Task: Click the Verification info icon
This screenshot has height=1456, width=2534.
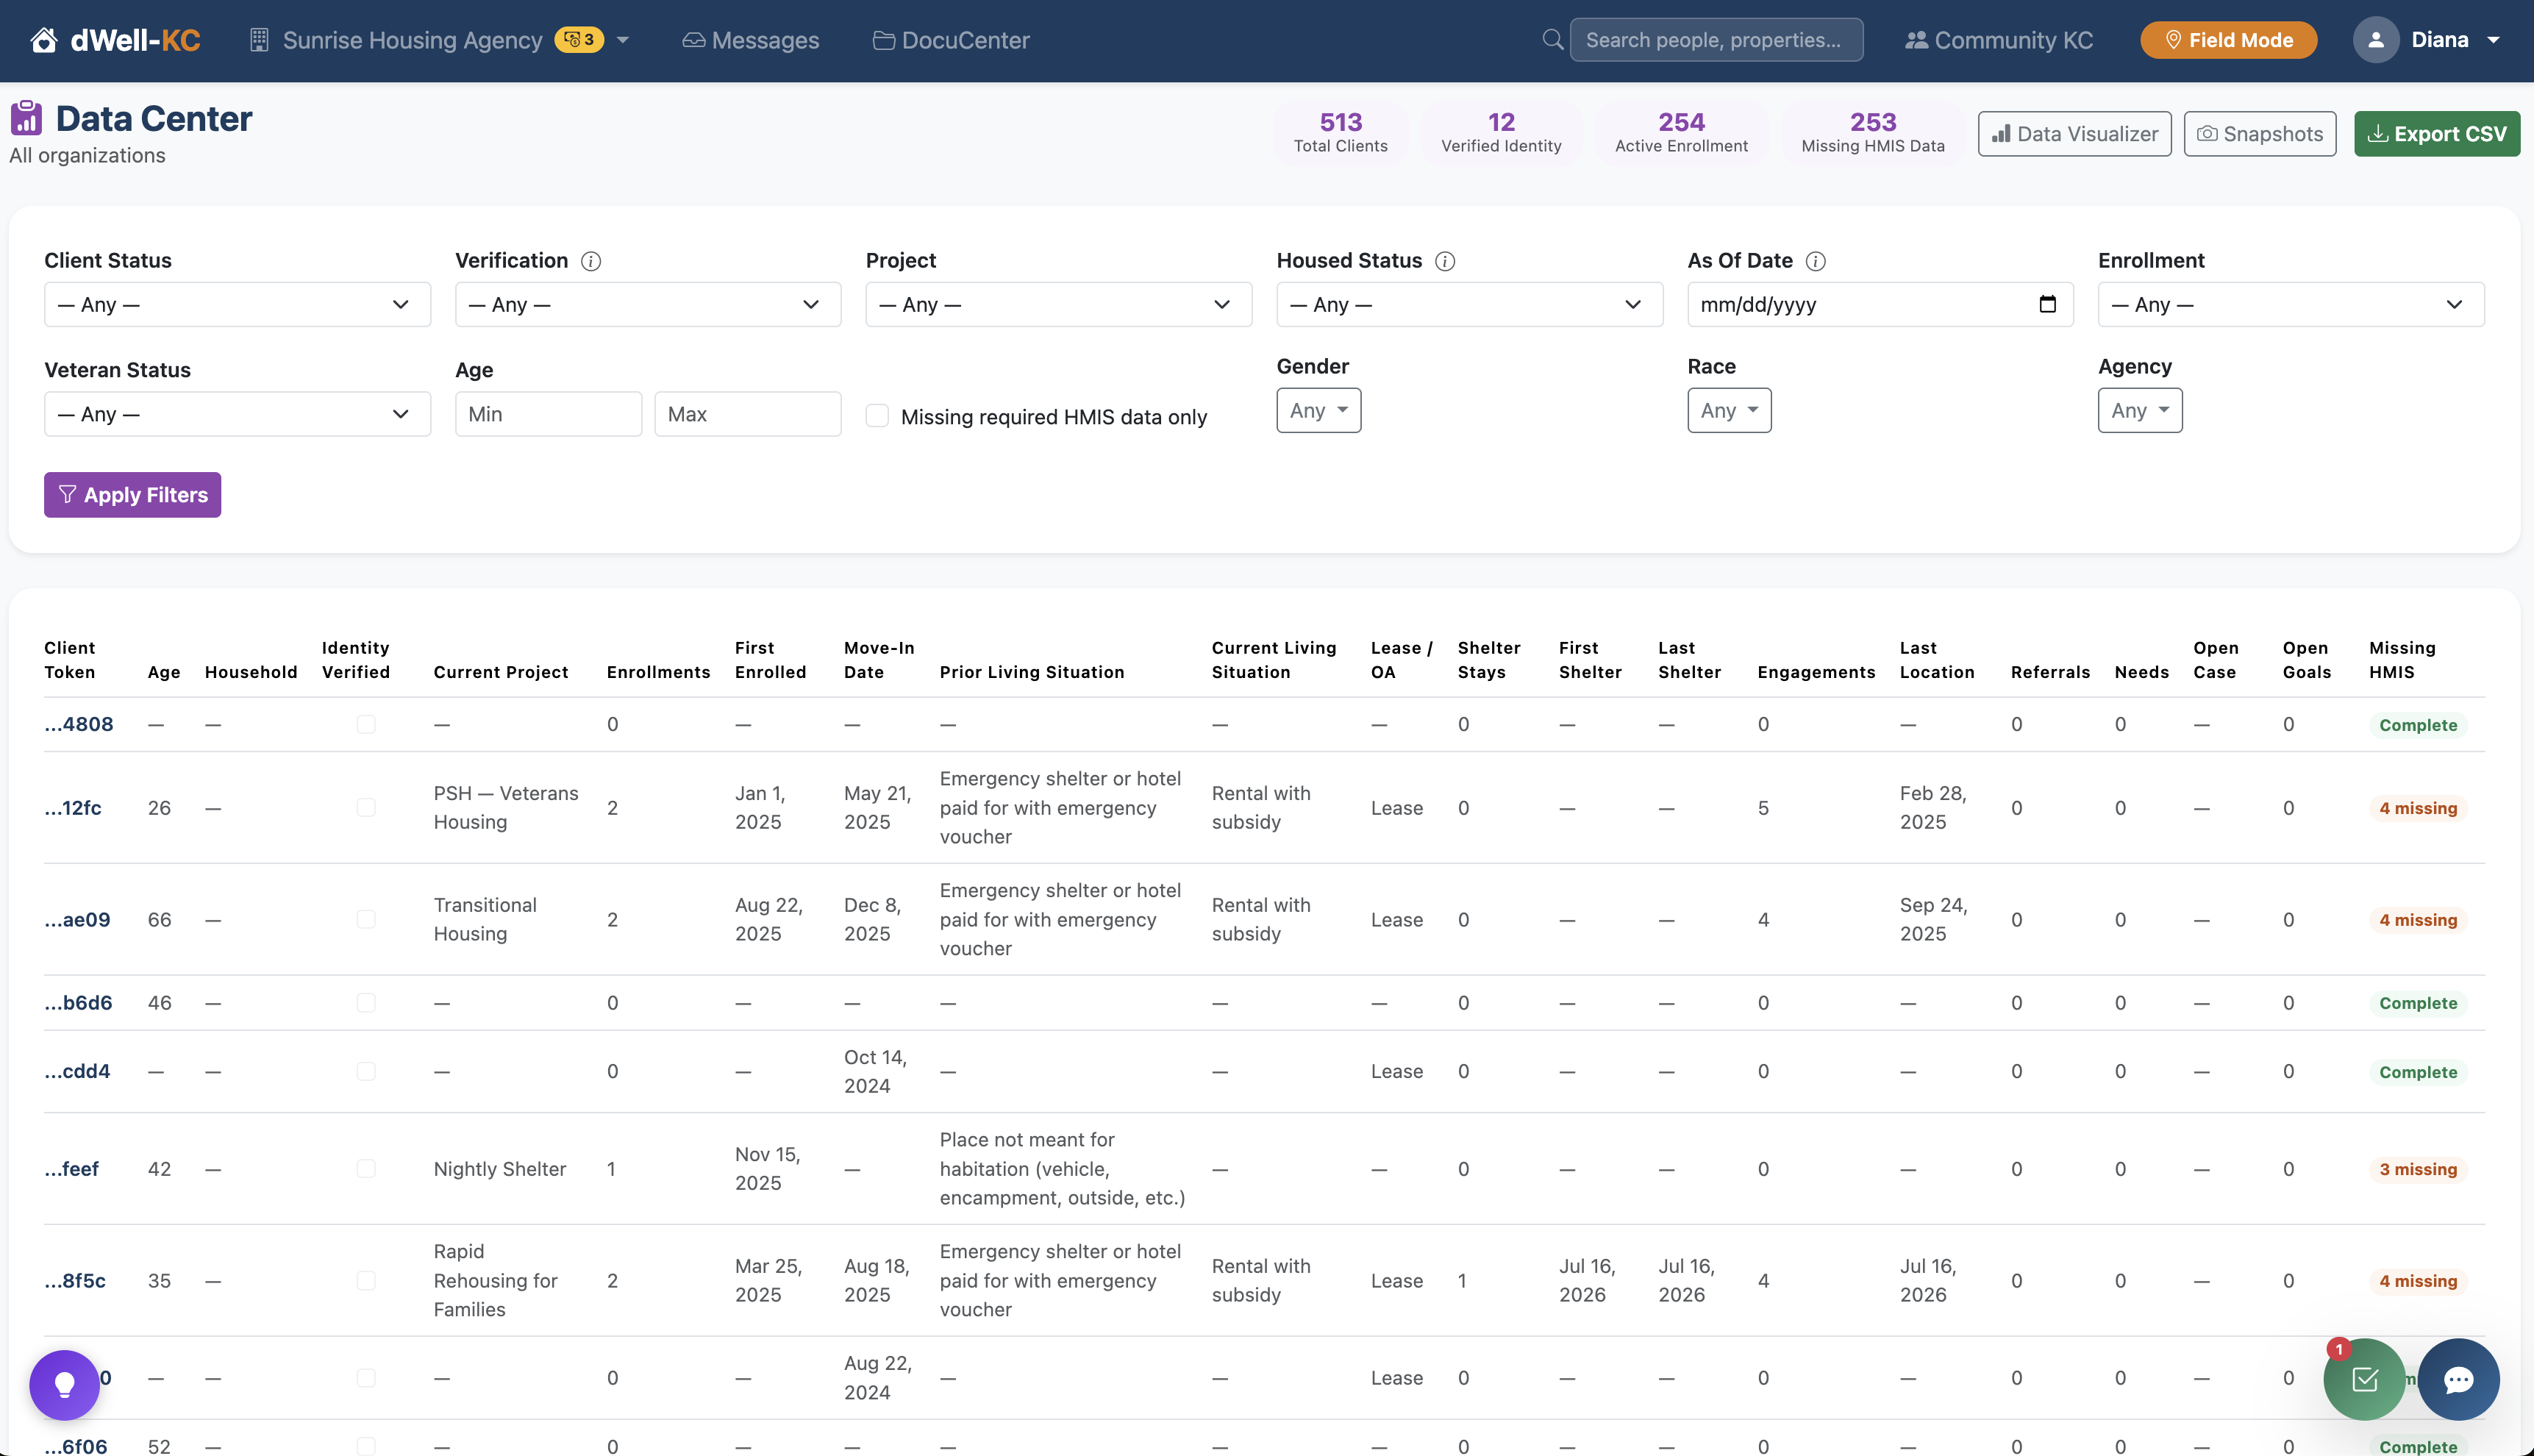Action: click(591, 261)
